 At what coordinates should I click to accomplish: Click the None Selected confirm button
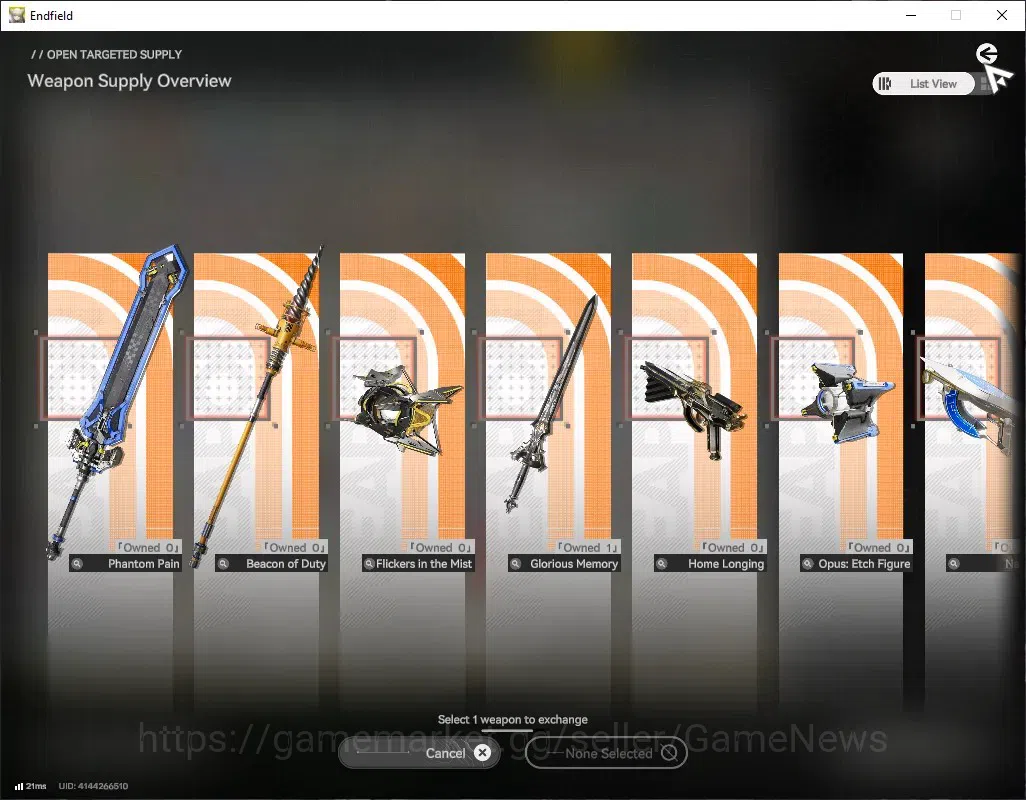pyautogui.click(x=607, y=753)
